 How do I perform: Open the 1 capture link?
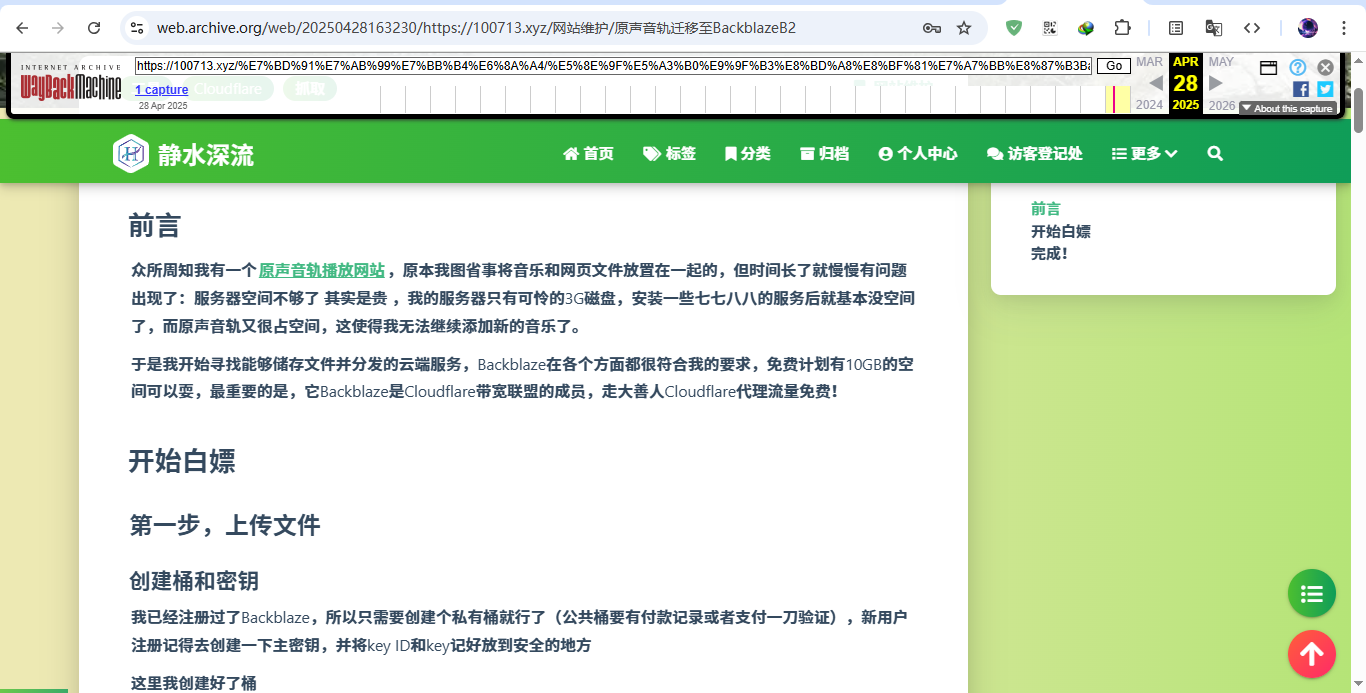(162, 90)
